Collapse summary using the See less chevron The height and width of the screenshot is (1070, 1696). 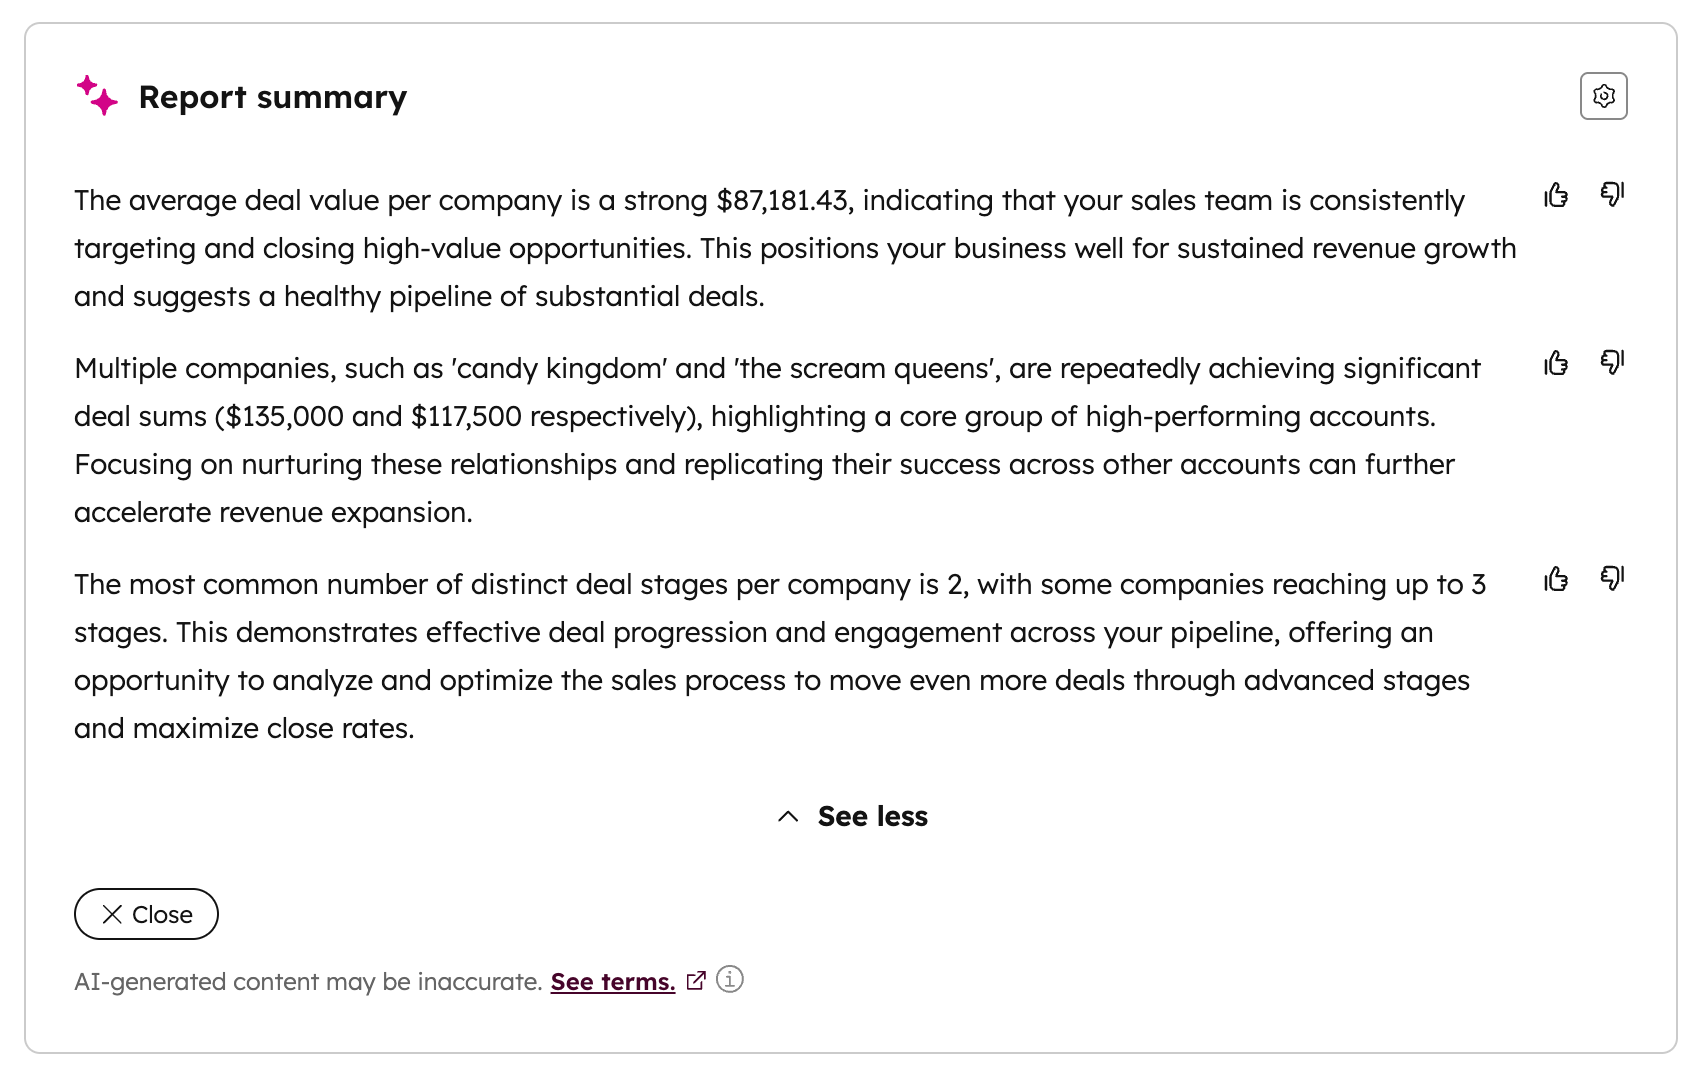pos(788,817)
